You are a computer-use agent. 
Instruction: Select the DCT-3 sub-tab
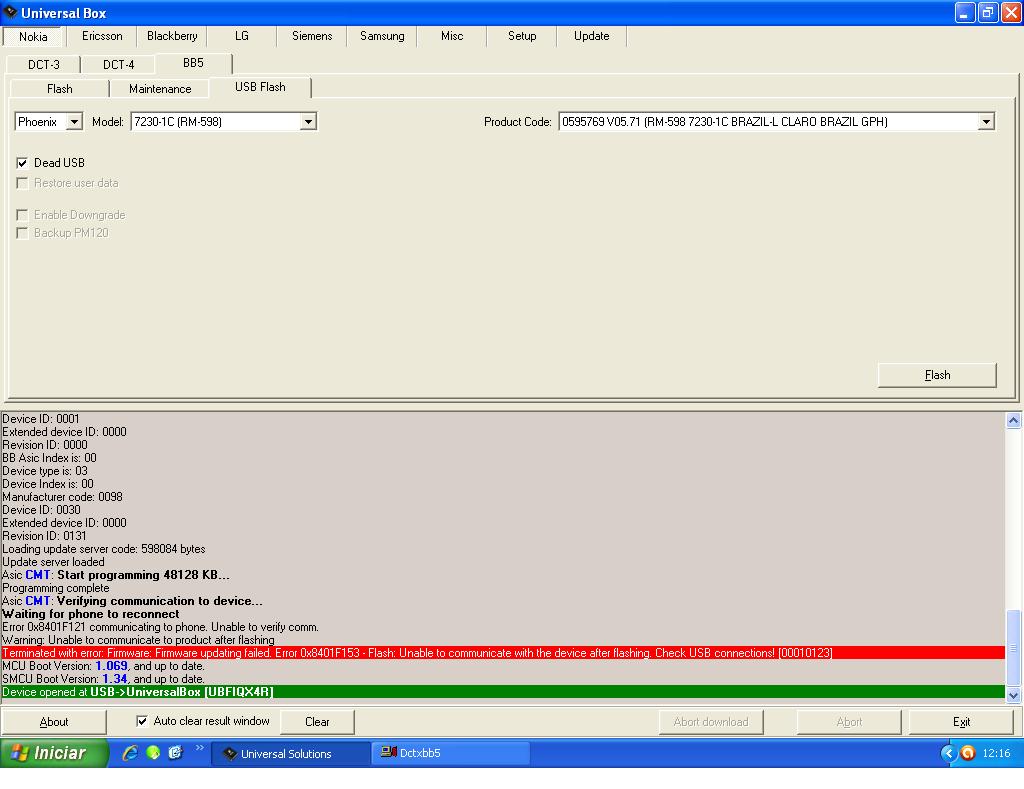[44, 65]
